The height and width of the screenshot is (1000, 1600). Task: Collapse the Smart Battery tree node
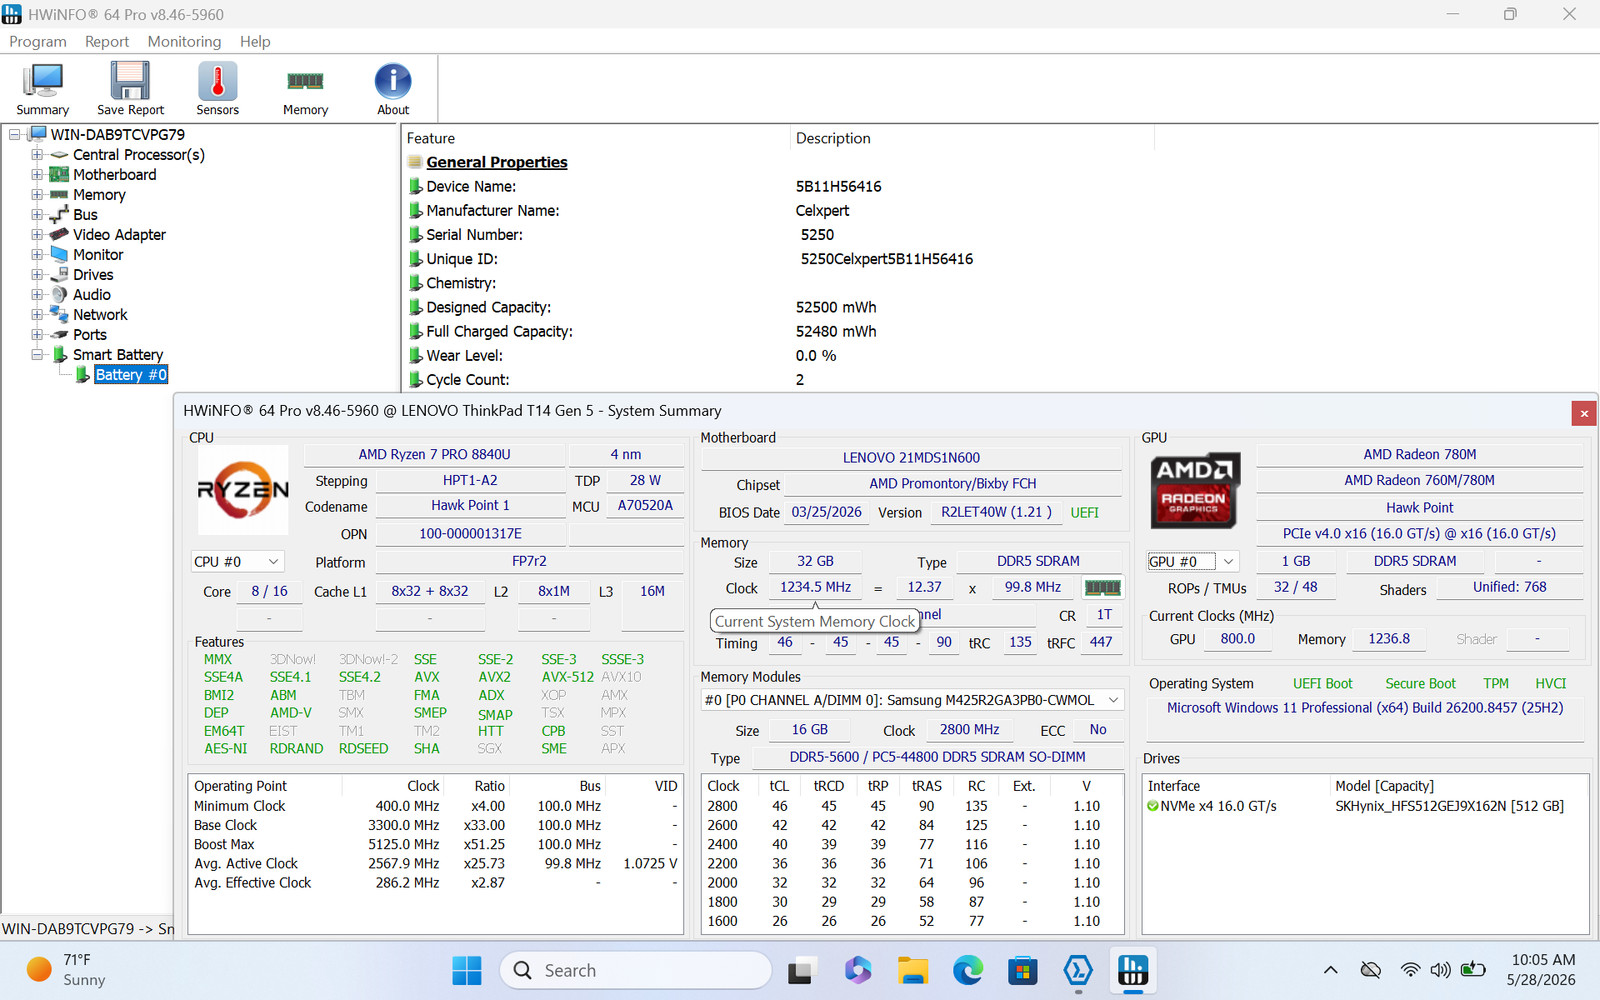point(37,355)
